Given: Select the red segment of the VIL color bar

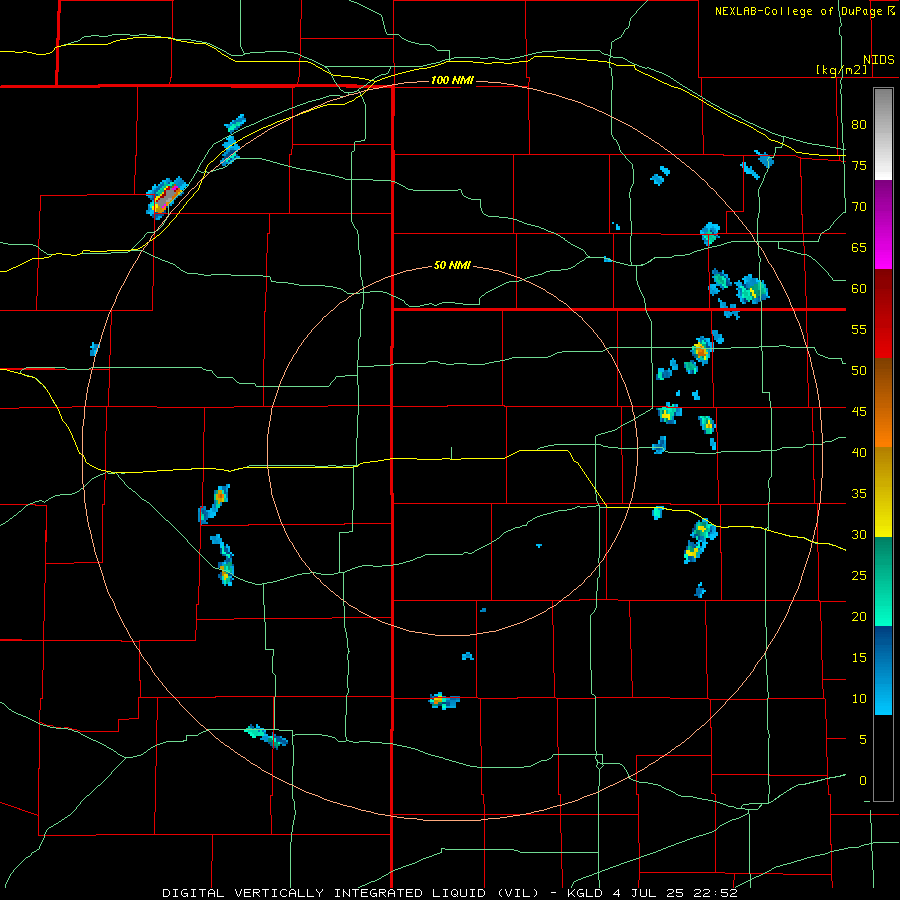Looking at the screenshot, I should [883, 313].
